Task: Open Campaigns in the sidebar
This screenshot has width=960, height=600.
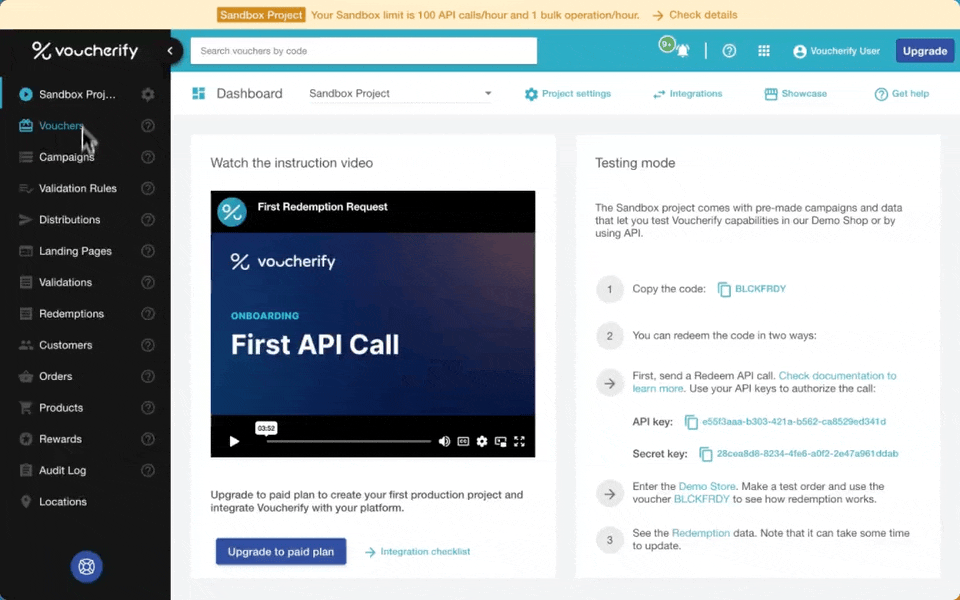Action: (67, 157)
